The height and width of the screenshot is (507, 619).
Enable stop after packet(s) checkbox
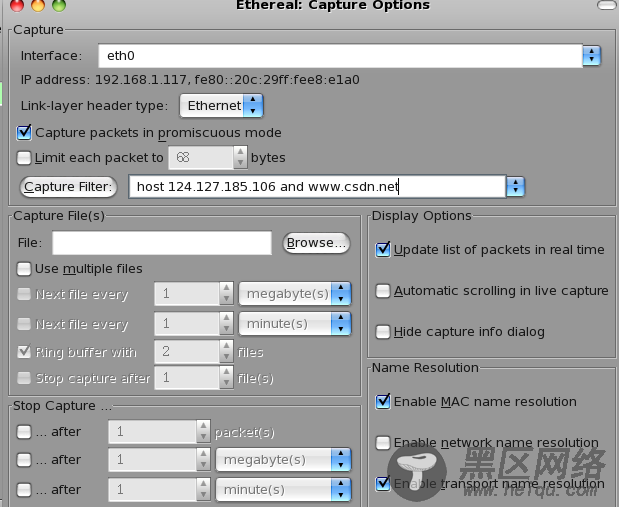point(24,432)
